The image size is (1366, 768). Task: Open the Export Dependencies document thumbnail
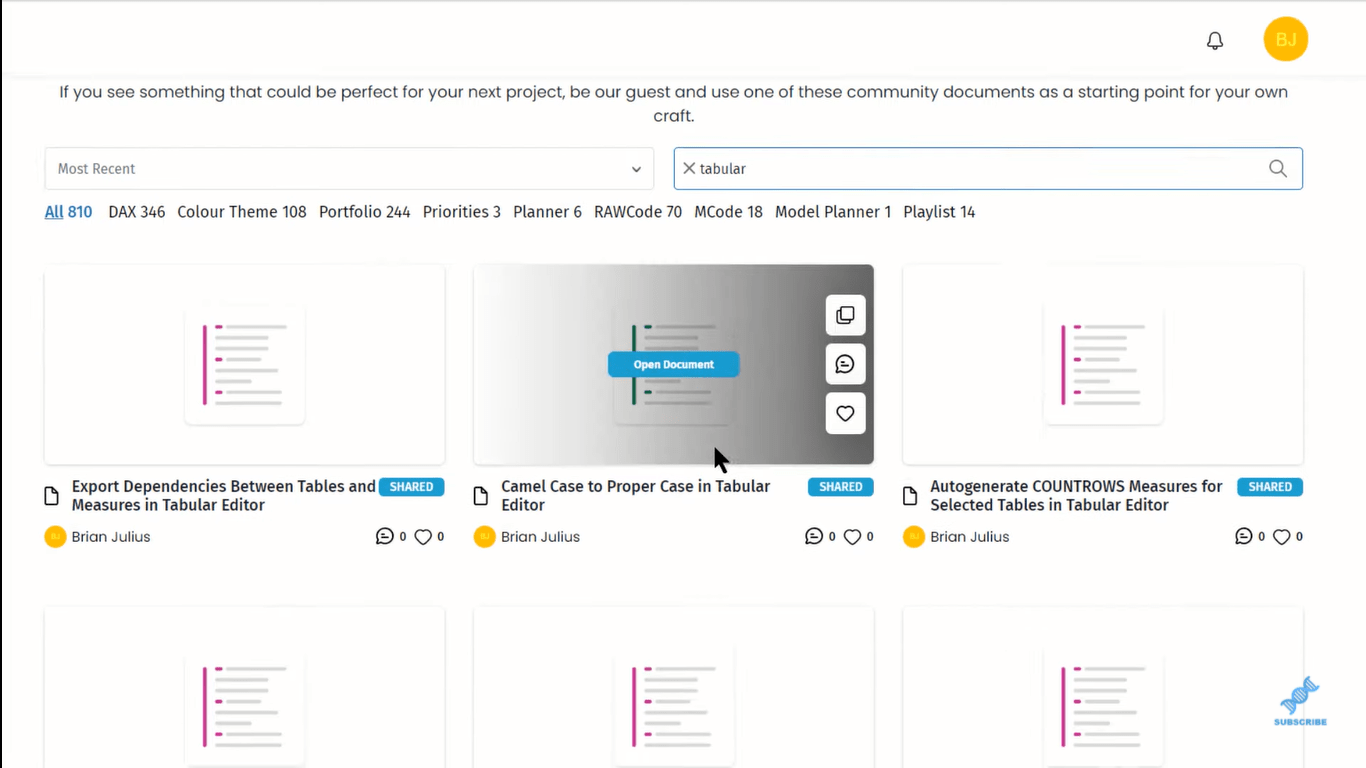245,365
